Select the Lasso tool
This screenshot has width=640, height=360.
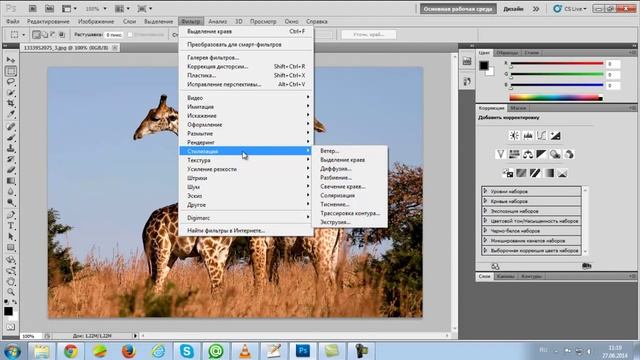(x=11, y=82)
